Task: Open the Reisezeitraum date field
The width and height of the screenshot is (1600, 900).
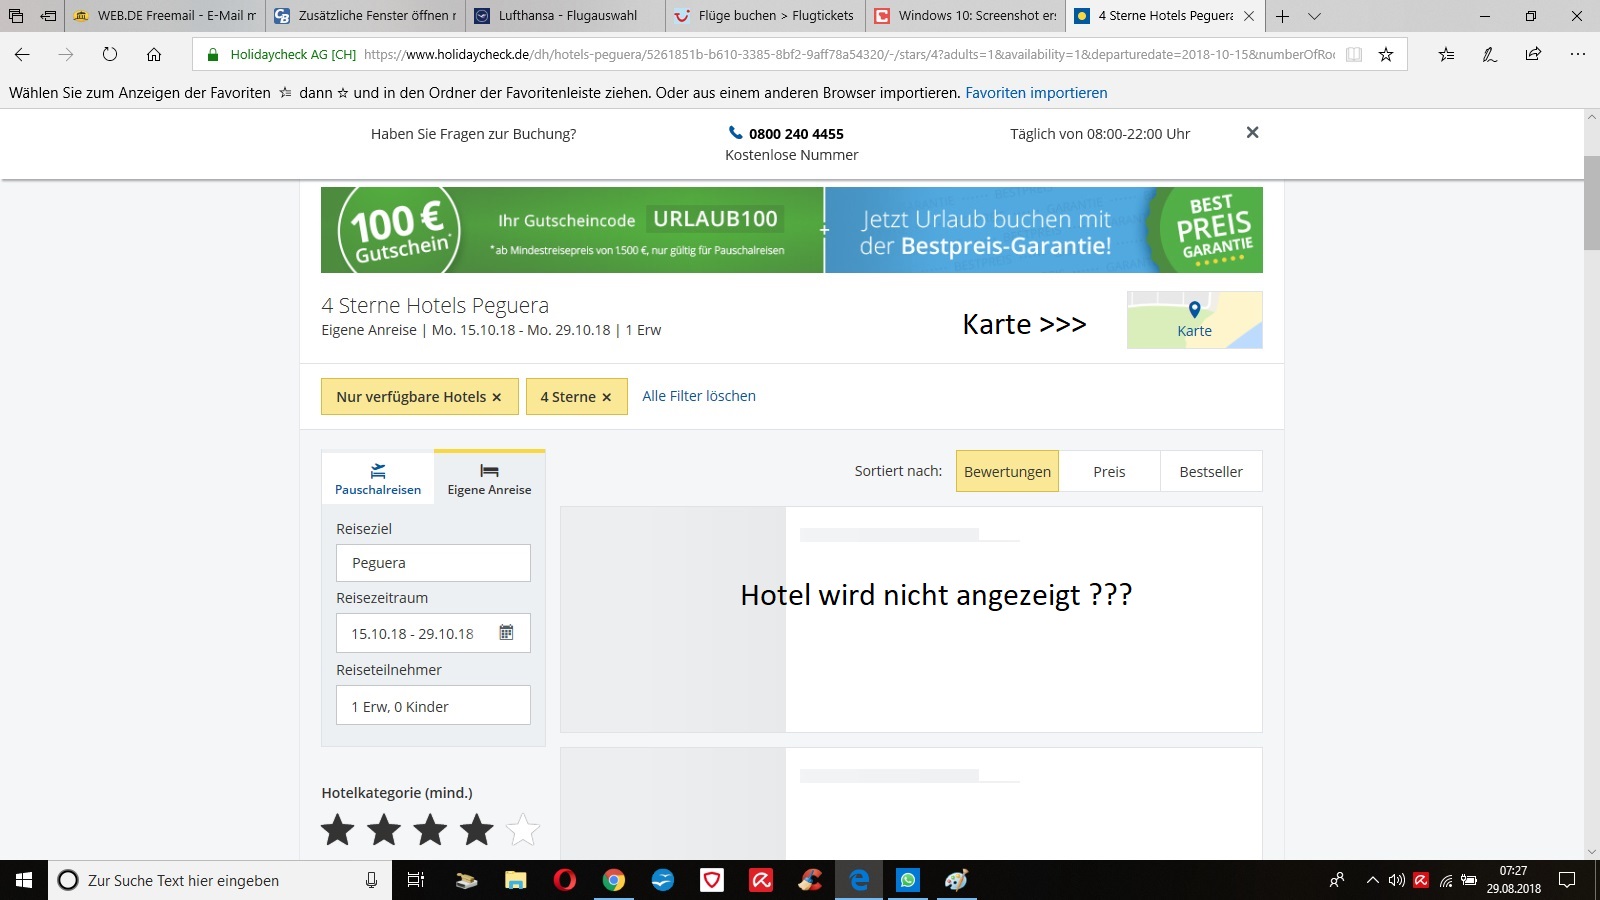Action: click(x=433, y=633)
